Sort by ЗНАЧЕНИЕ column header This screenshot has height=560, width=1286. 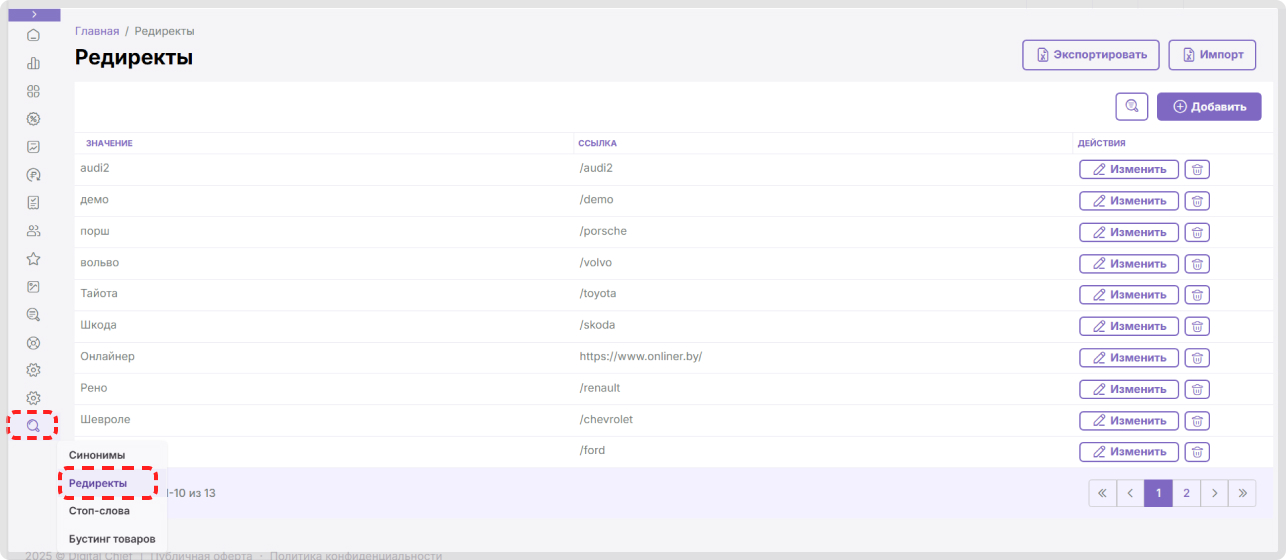point(109,143)
